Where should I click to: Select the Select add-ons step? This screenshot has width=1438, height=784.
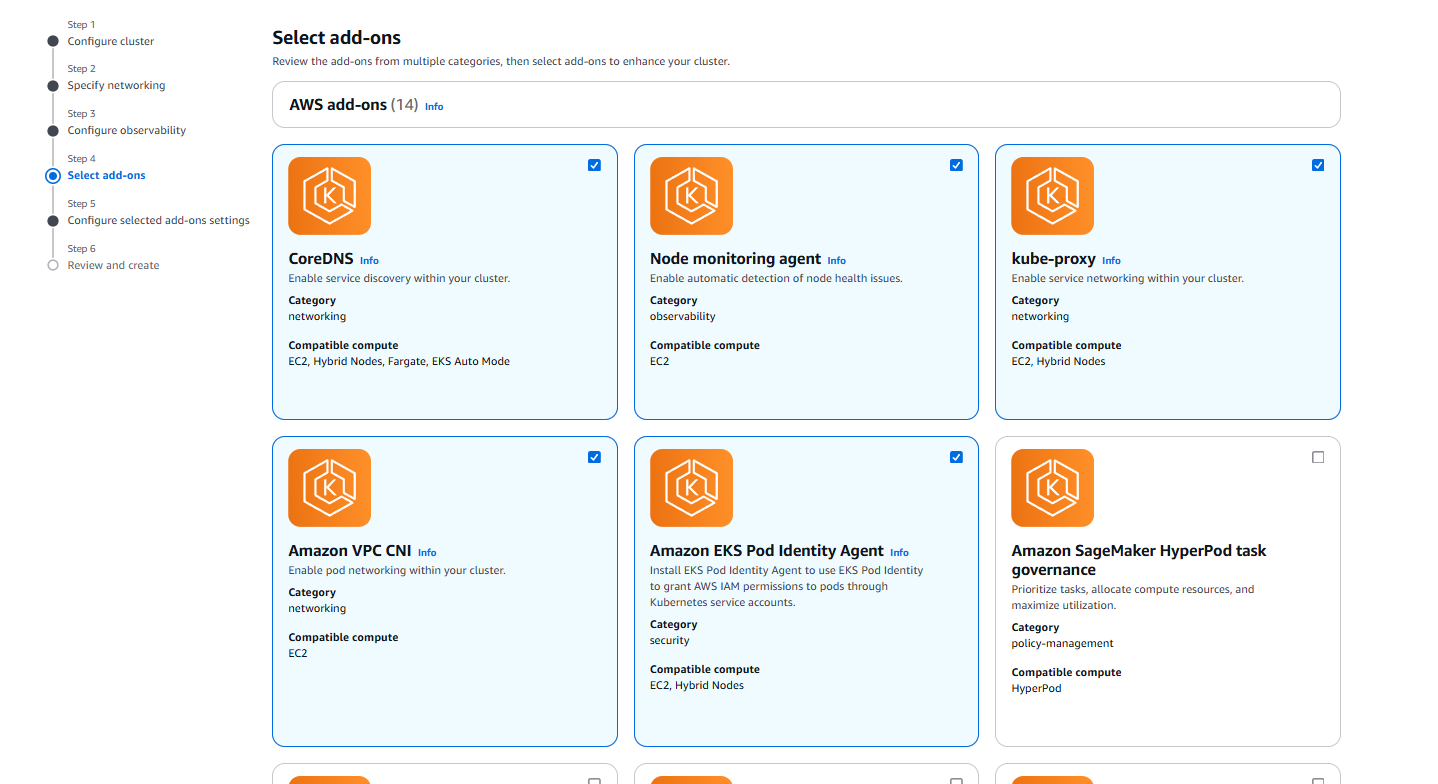coord(106,175)
